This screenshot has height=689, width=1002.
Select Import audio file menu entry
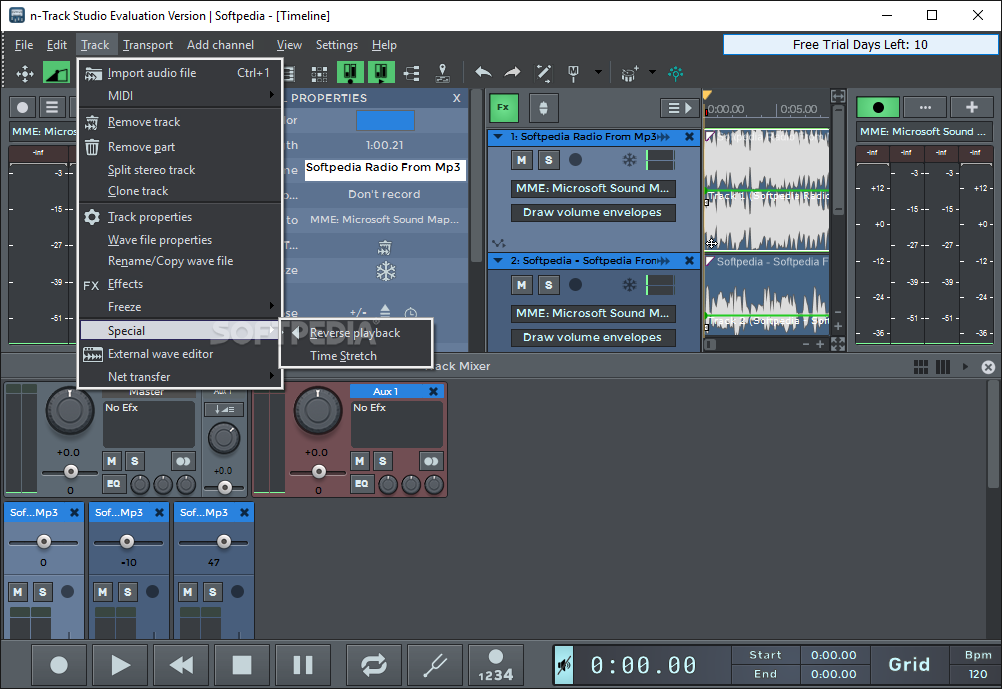click(x=180, y=73)
